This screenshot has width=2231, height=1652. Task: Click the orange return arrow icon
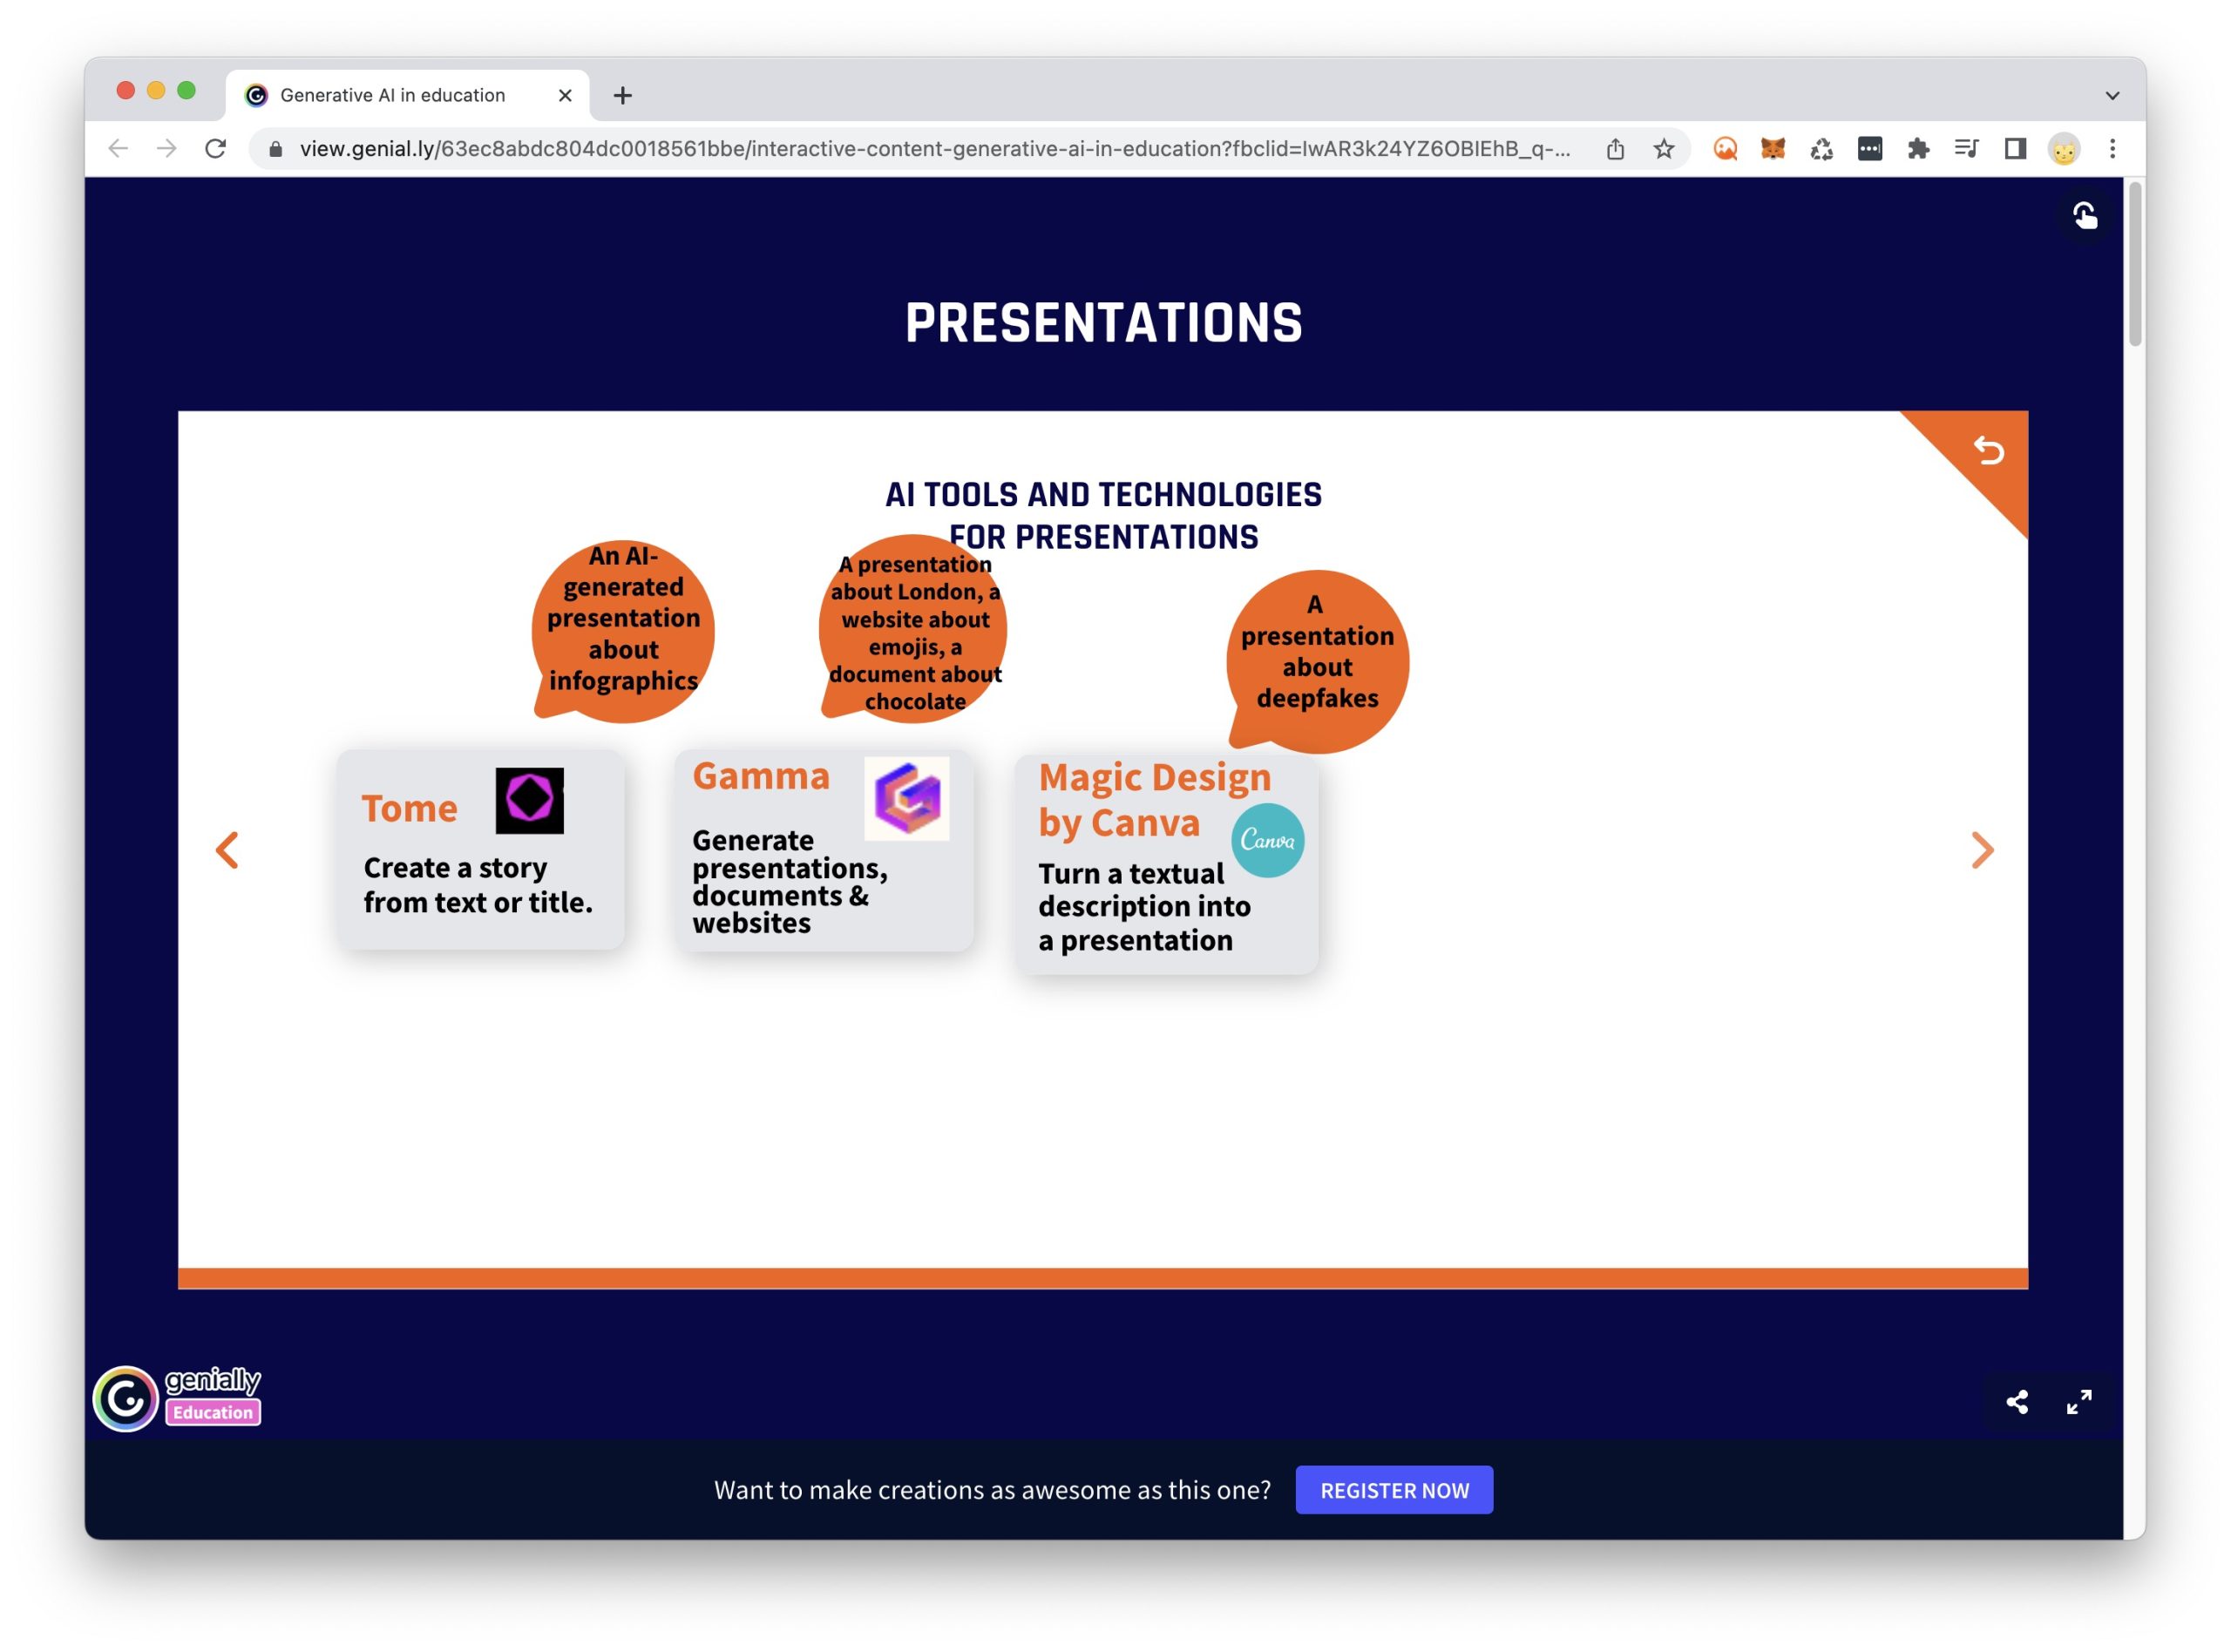(1988, 451)
